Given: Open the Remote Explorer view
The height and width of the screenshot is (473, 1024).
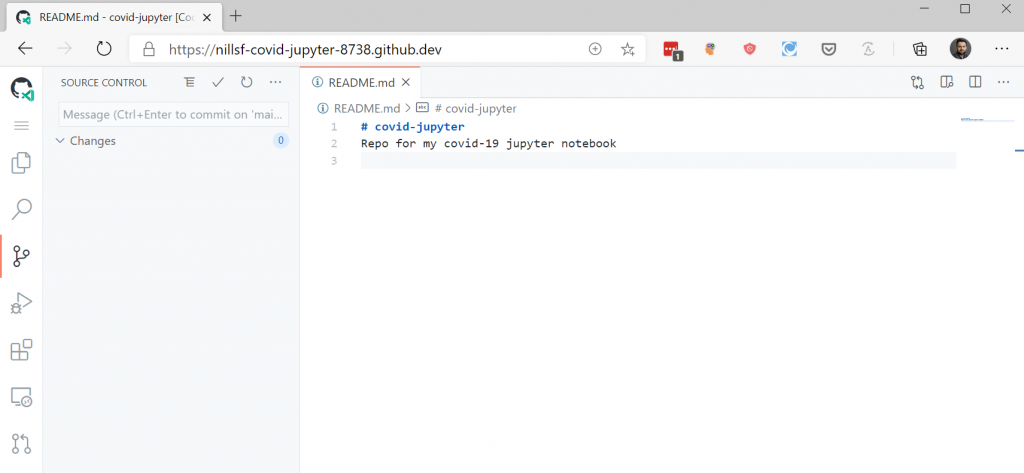Looking at the screenshot, I should pyautogui.click(x=22, y=397).
